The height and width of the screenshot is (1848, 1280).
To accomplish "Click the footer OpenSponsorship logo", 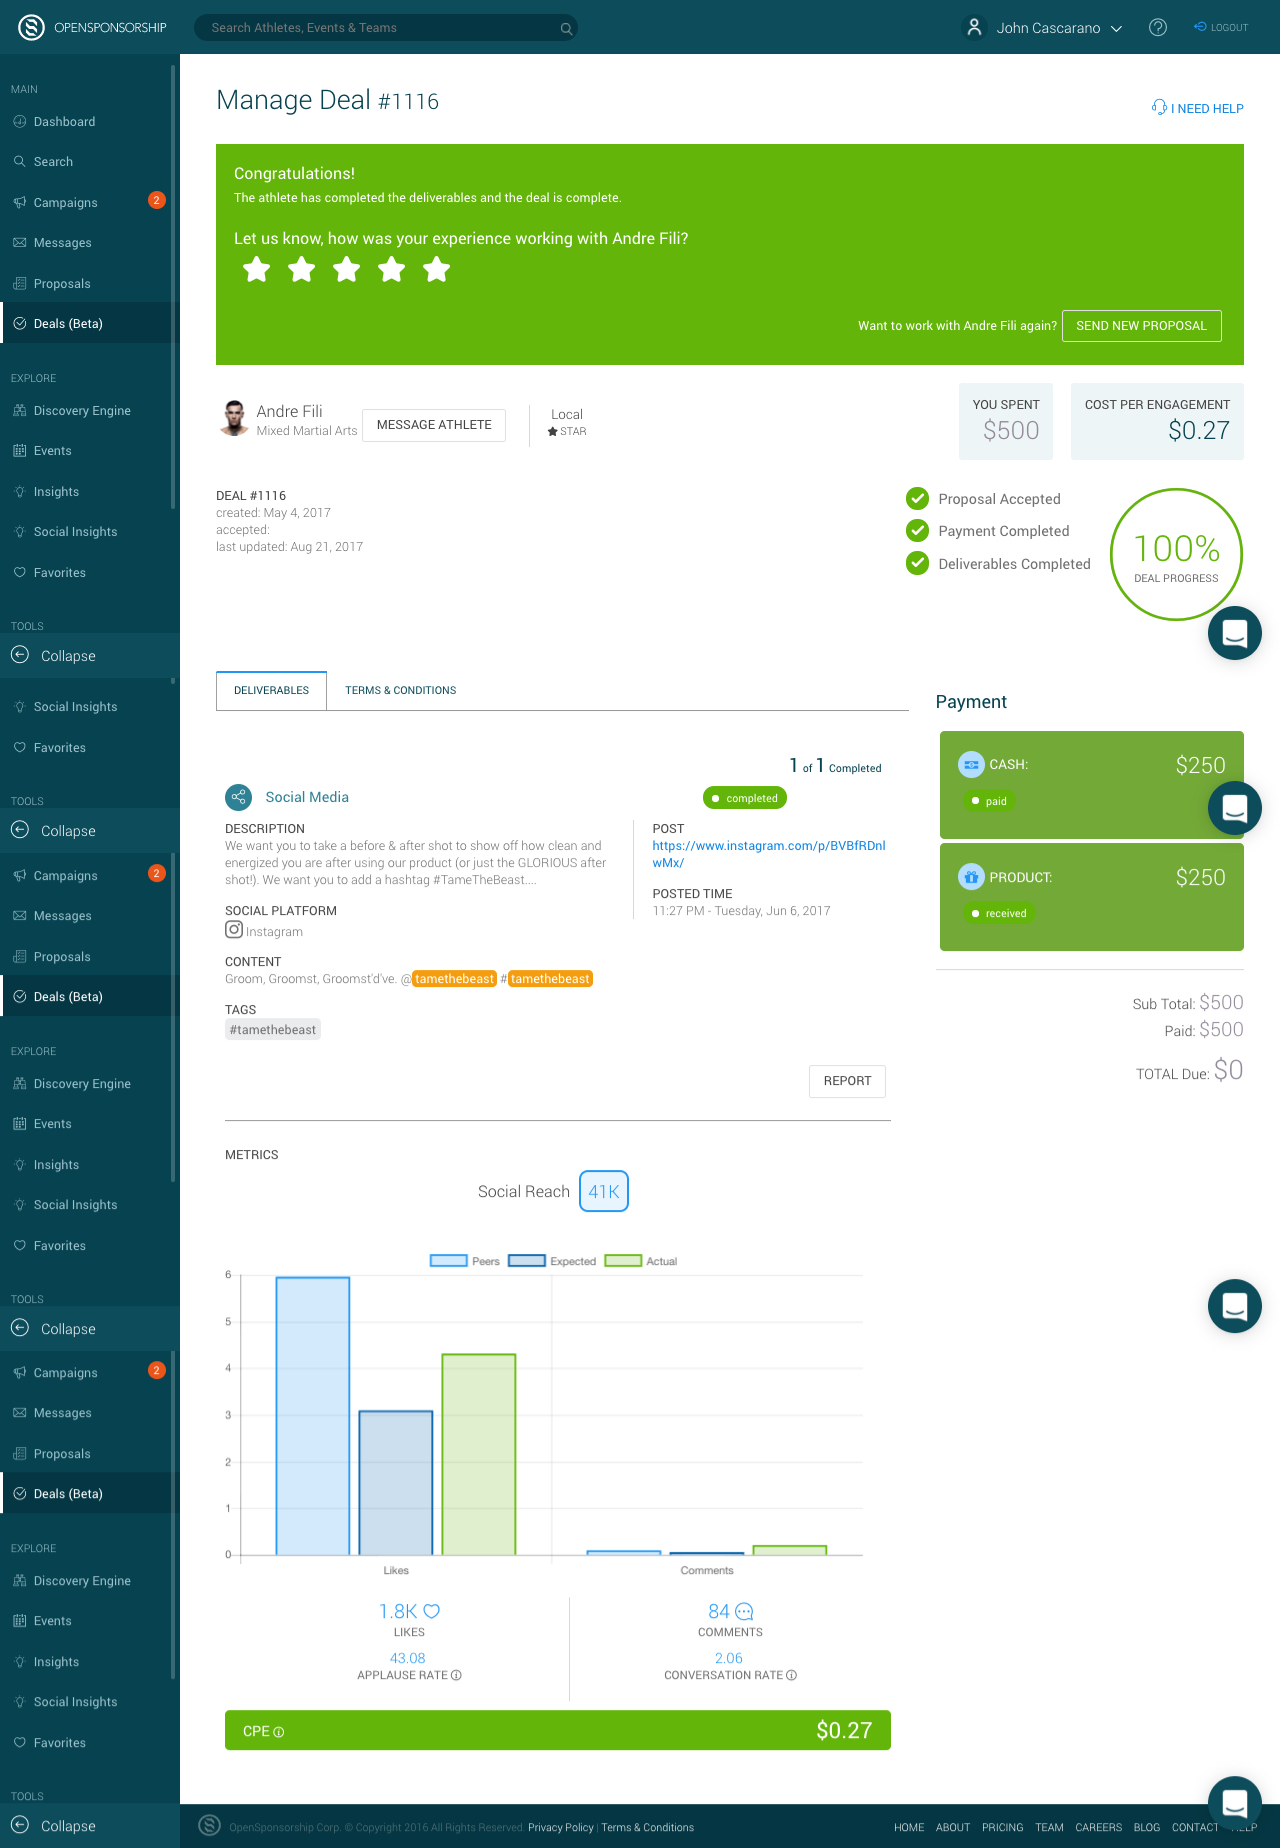I will 209,1825.
